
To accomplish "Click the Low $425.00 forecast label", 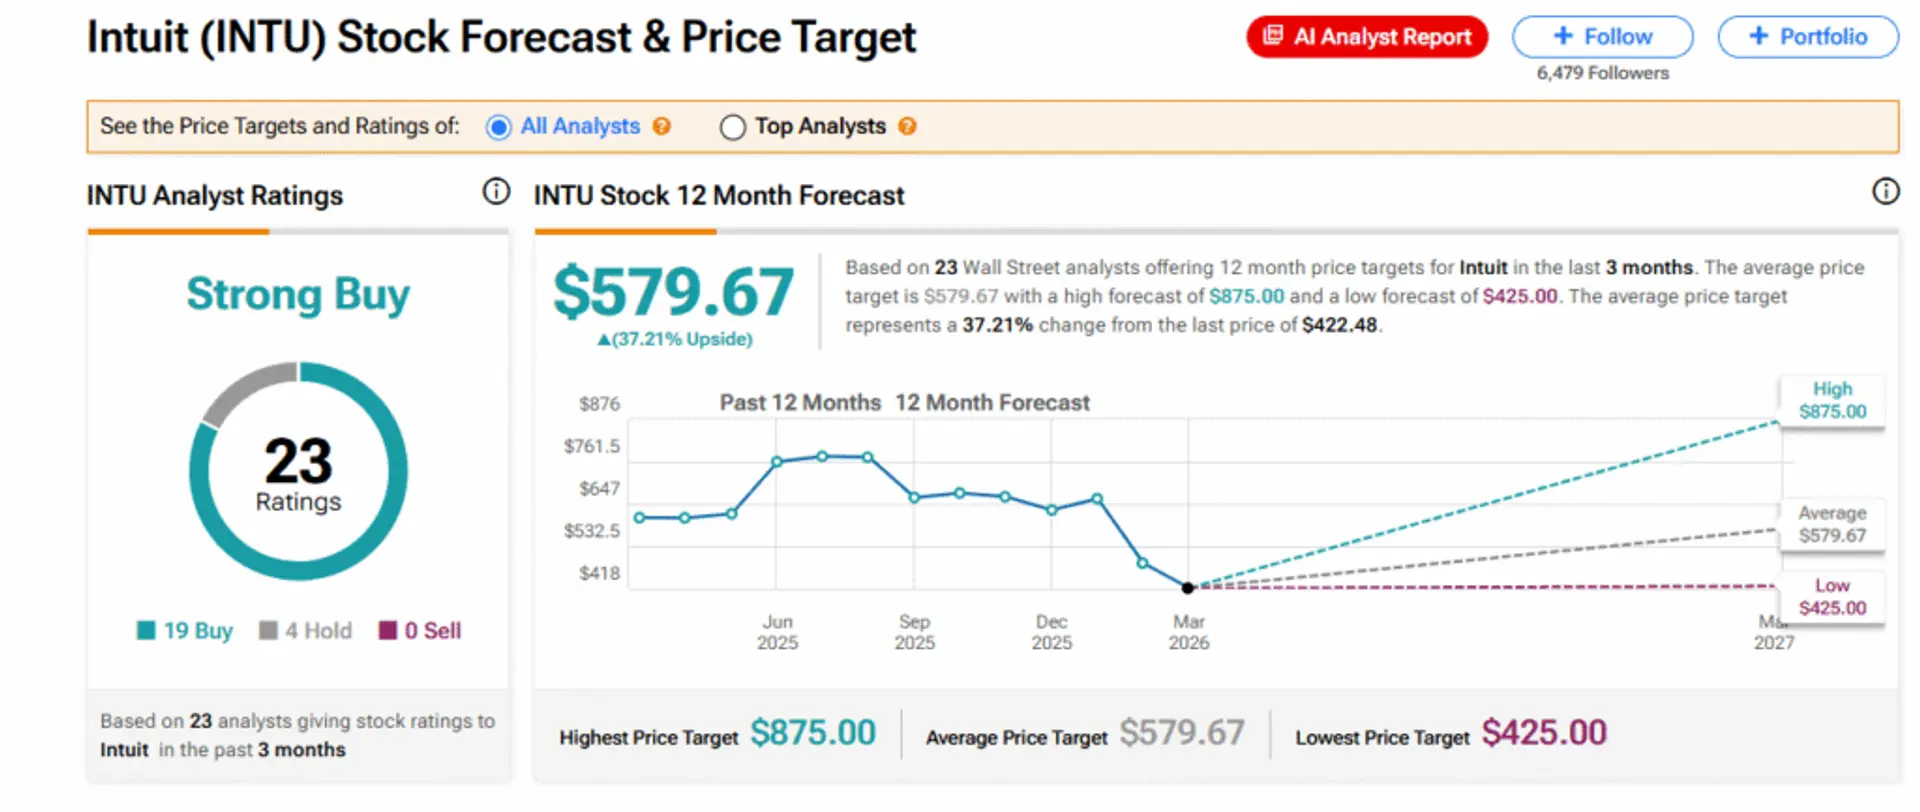I will [1833, 597].
